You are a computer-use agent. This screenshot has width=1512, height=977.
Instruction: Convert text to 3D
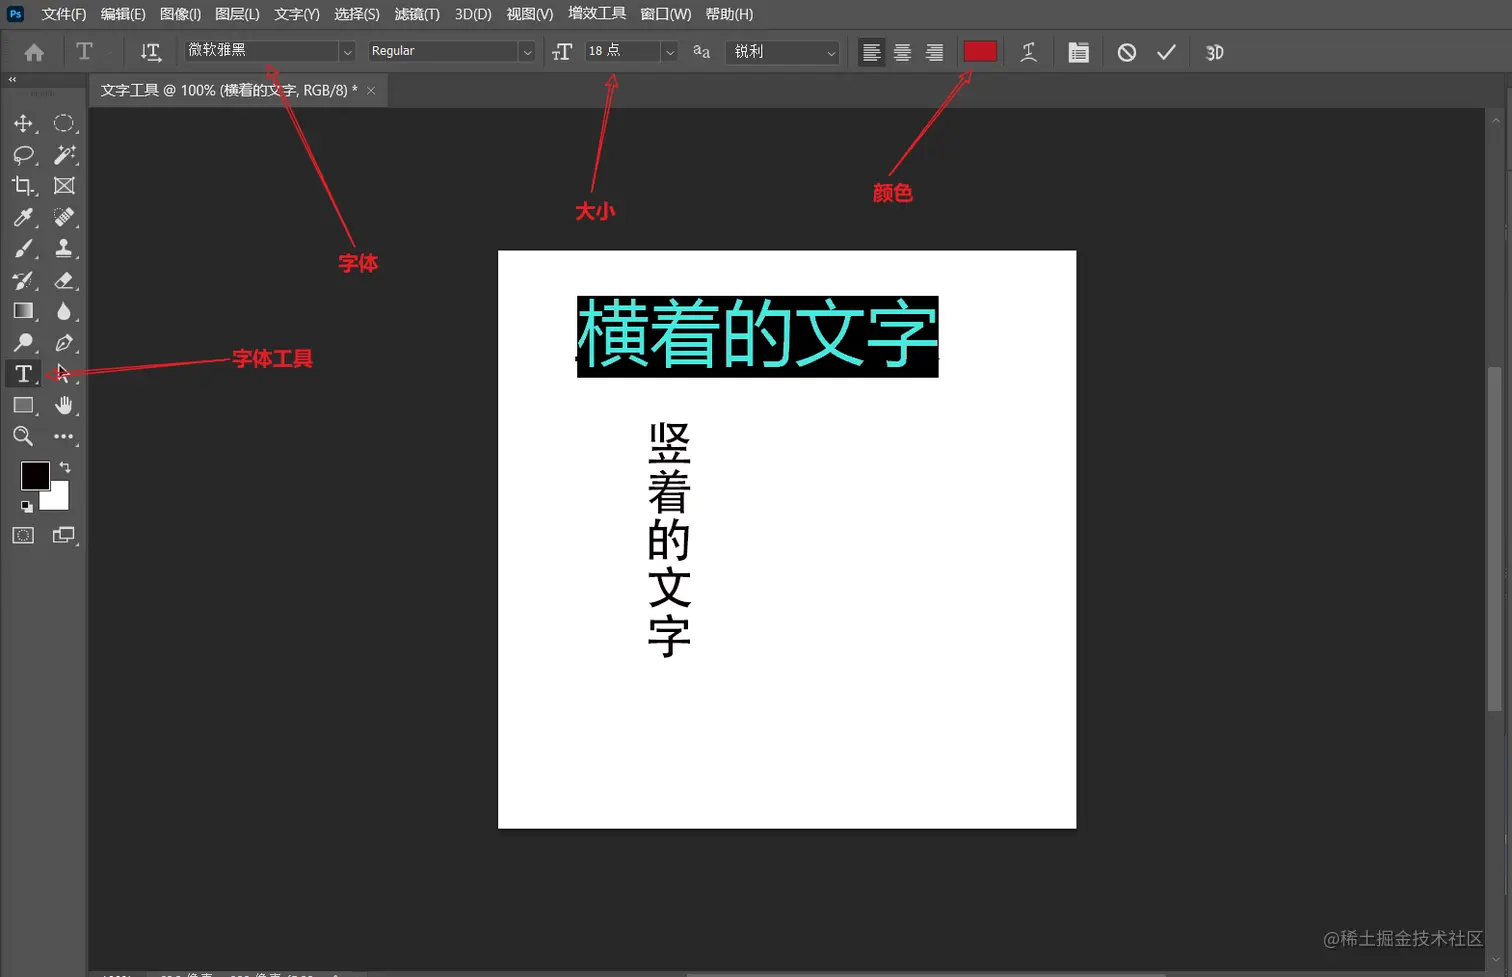pos(1214,52)
